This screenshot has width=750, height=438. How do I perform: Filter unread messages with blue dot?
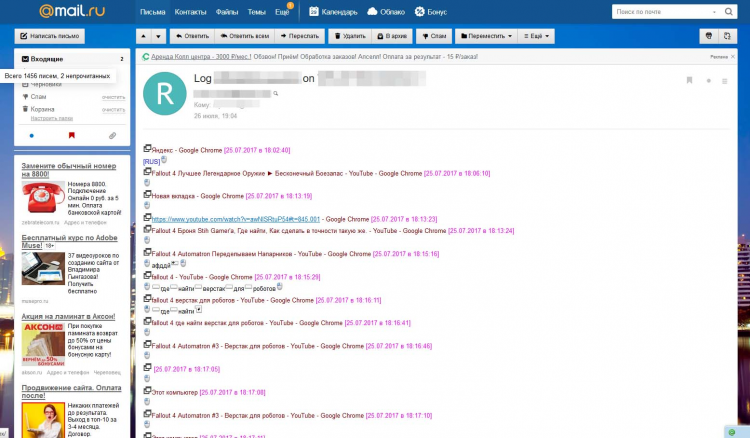pos(32,136)
